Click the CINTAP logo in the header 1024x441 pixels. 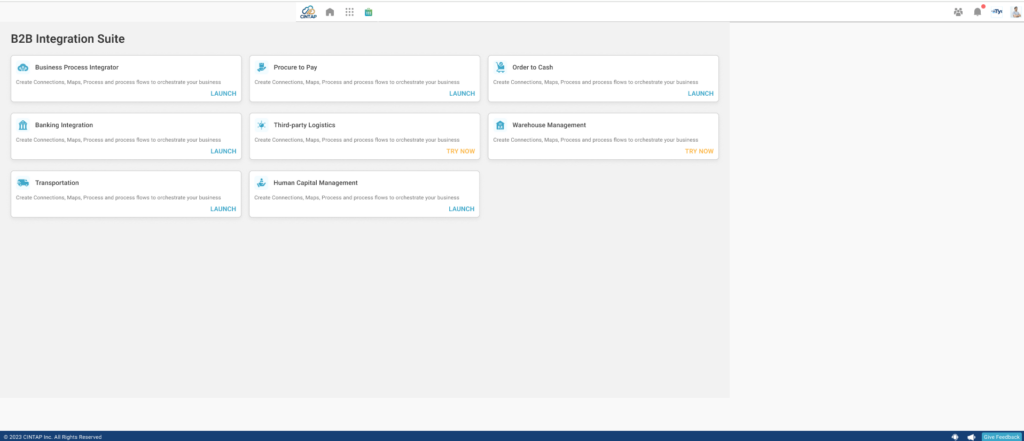(x=308, y=12)
